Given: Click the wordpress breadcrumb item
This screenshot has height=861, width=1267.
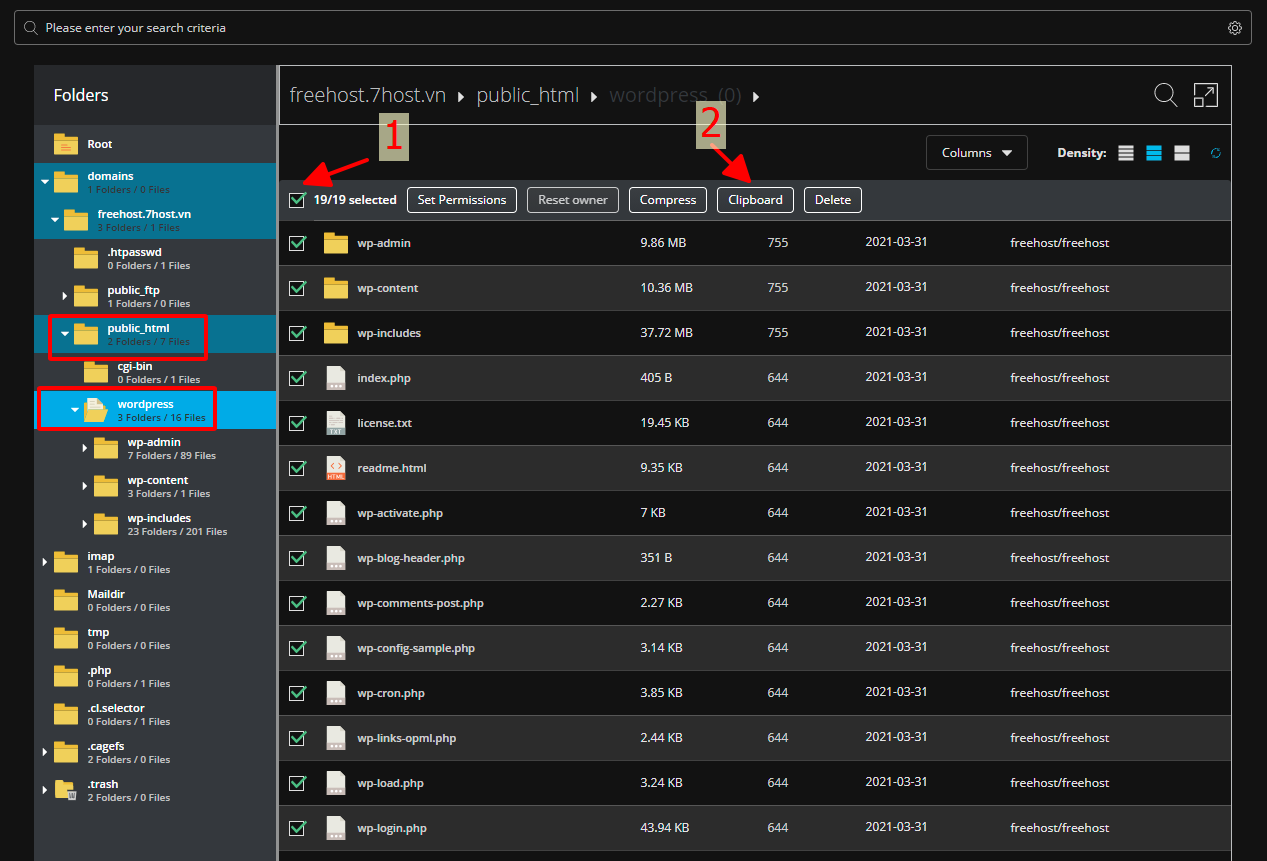Looking at the screenshot, I should coord(675,95).
